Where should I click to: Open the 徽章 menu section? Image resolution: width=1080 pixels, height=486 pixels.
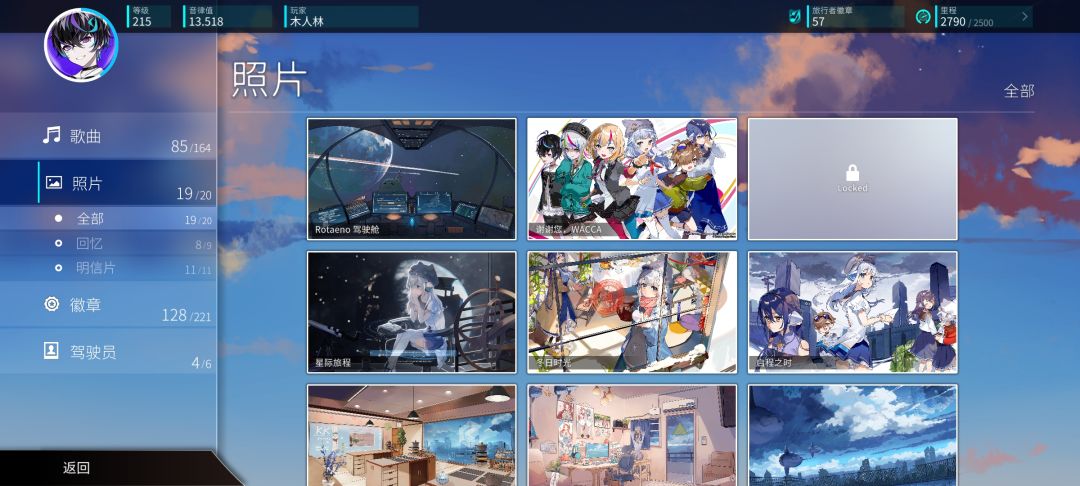coord(108,304)
